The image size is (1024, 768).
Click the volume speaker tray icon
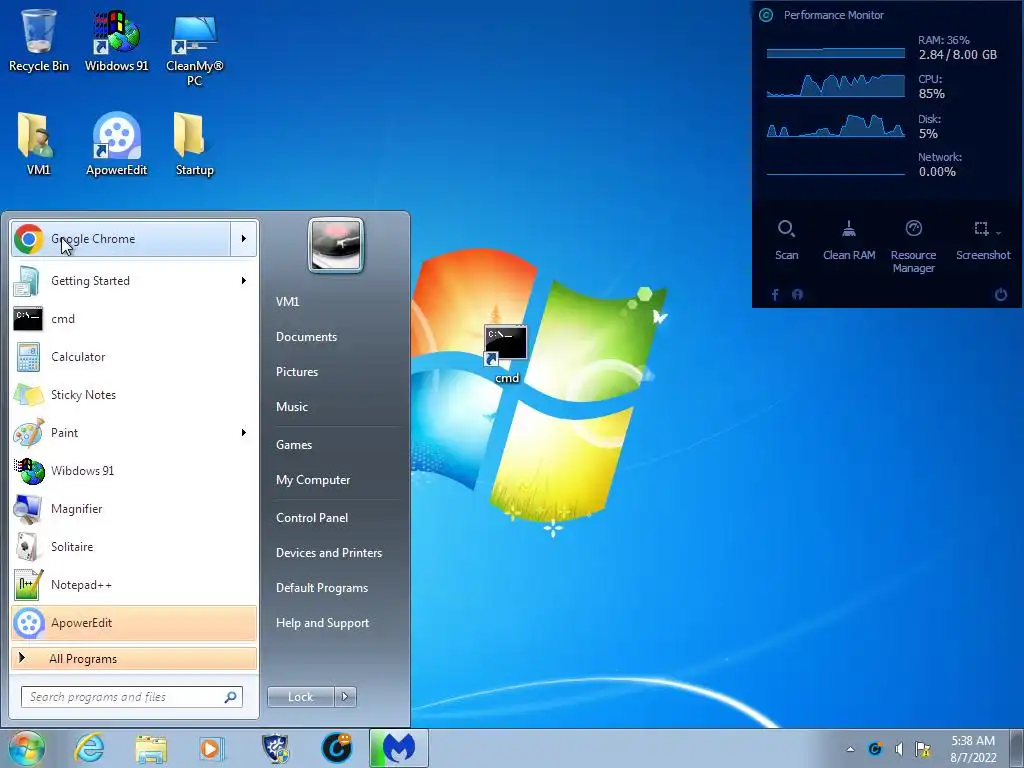(899, 749)
